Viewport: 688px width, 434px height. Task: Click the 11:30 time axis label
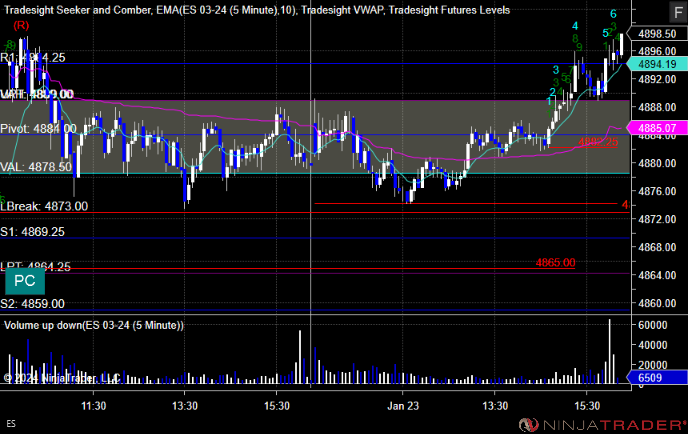93,406
